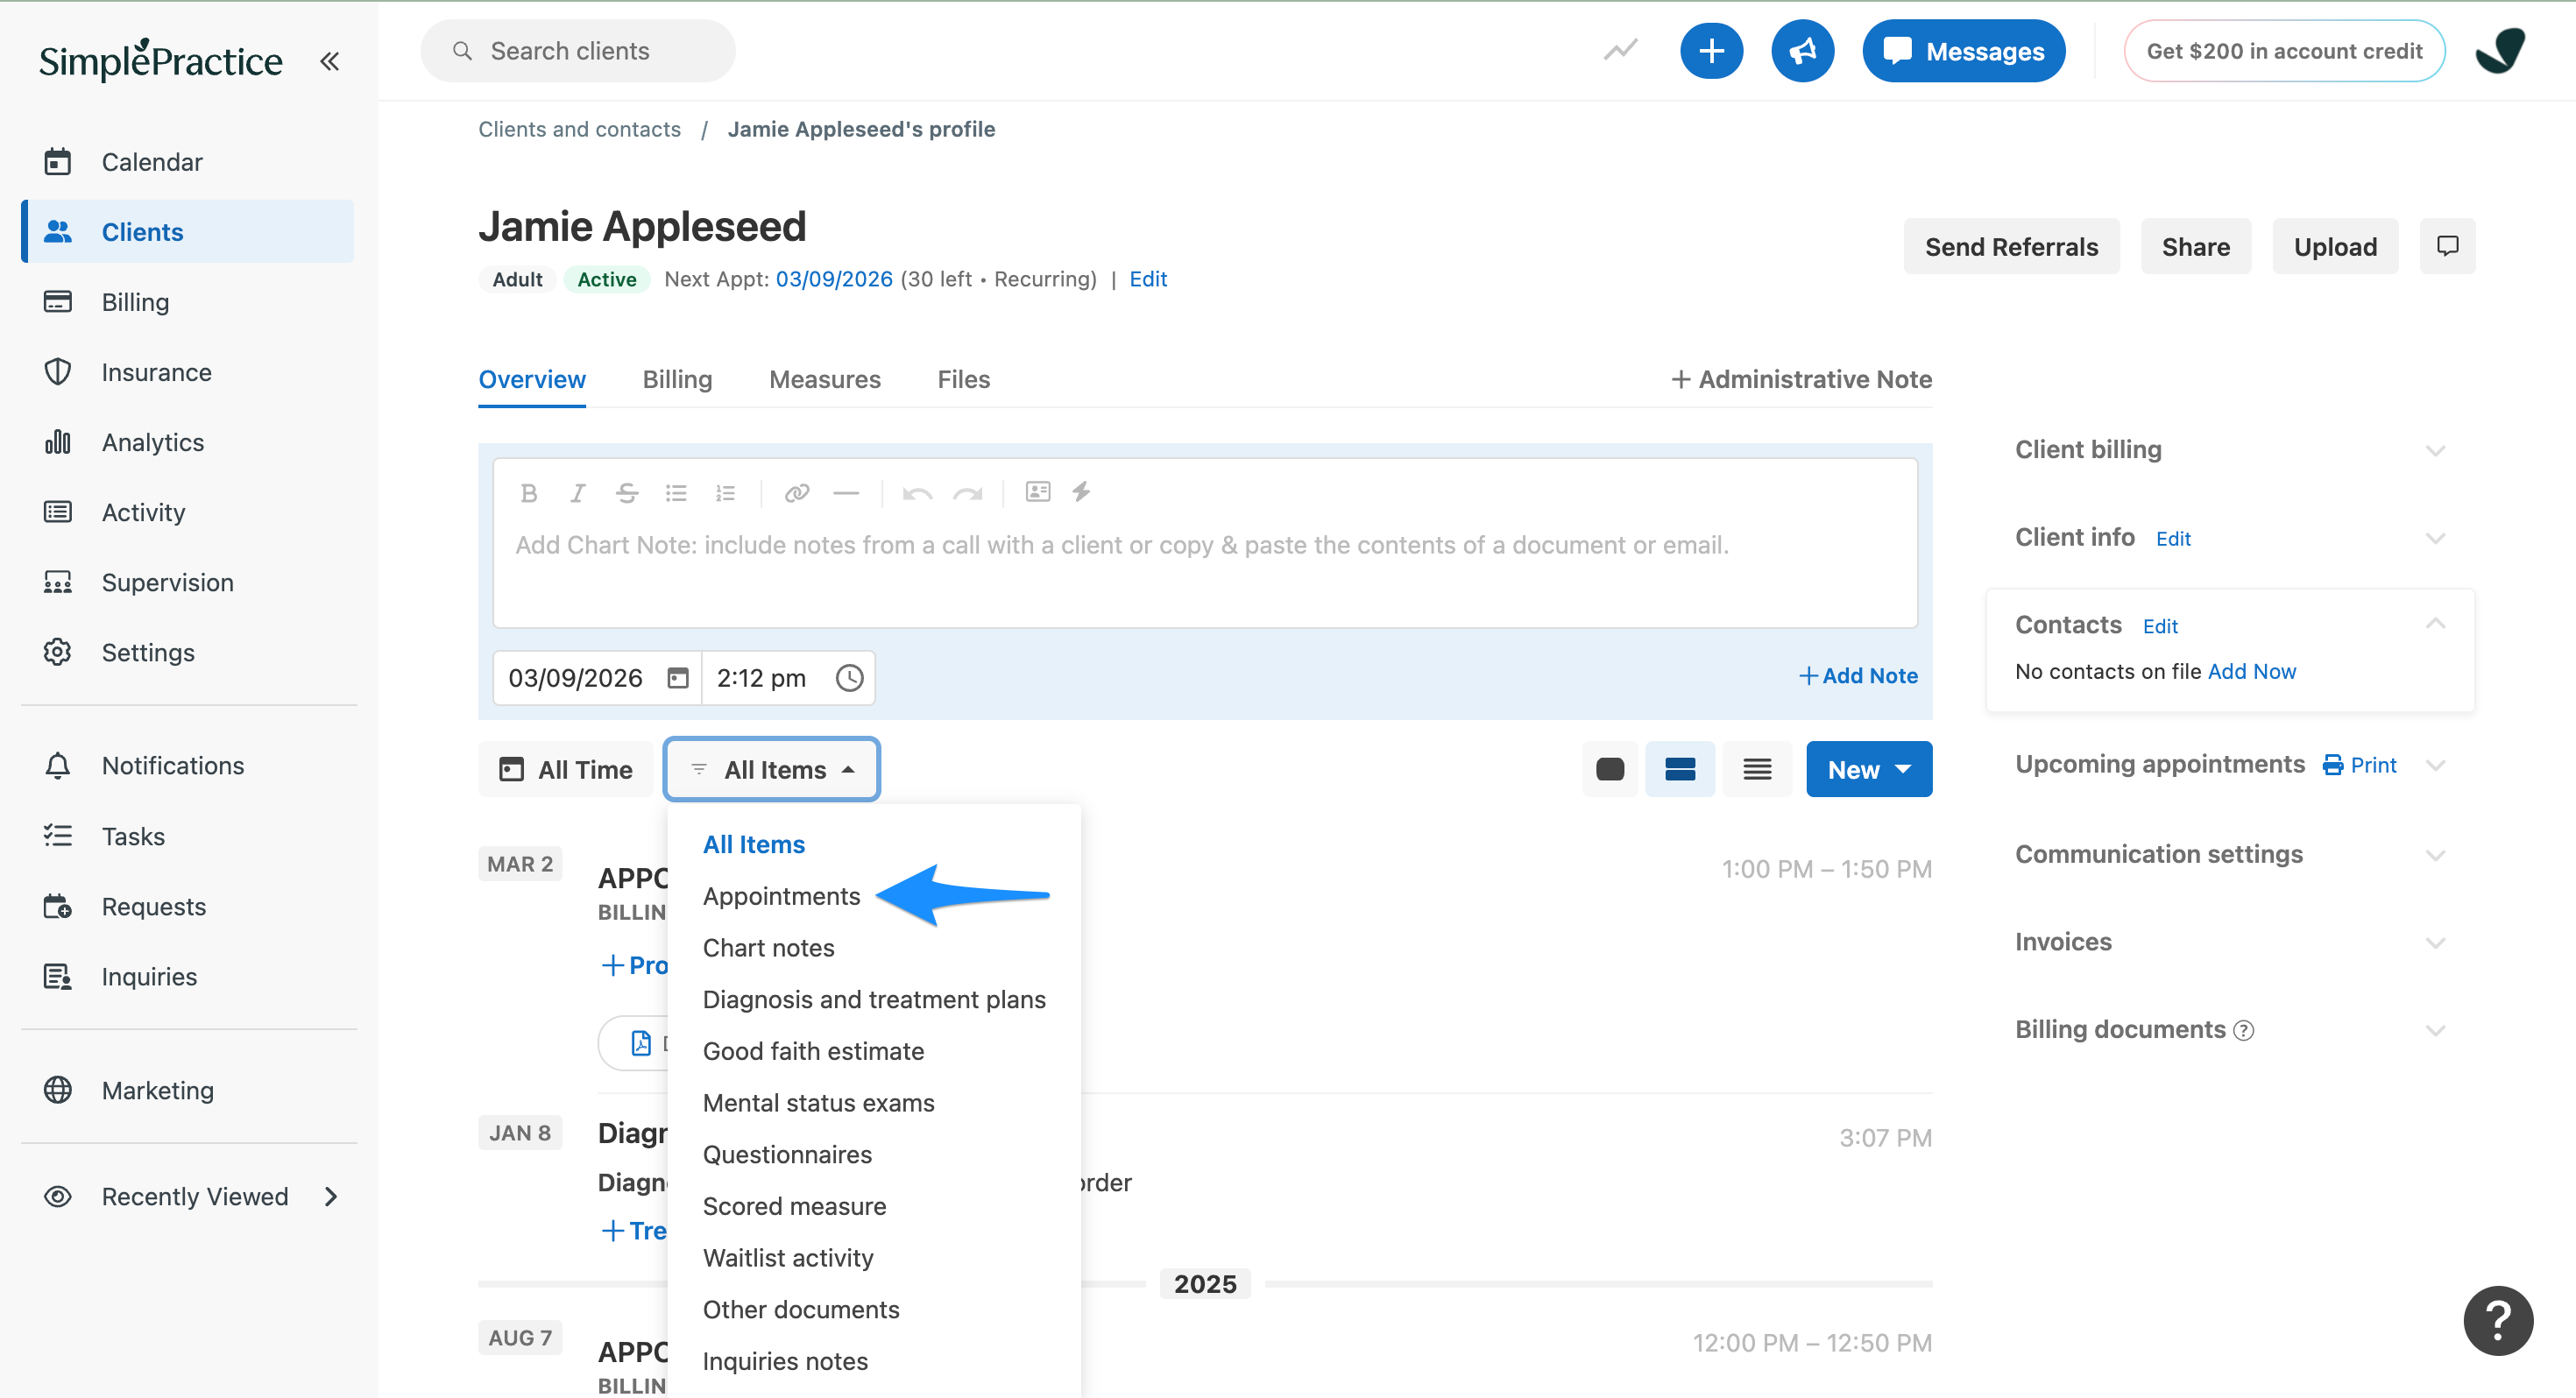The height and width of the screenshot is (1398, 2576).
Task: Toggle strikethrough formatting
Action: 627,493
